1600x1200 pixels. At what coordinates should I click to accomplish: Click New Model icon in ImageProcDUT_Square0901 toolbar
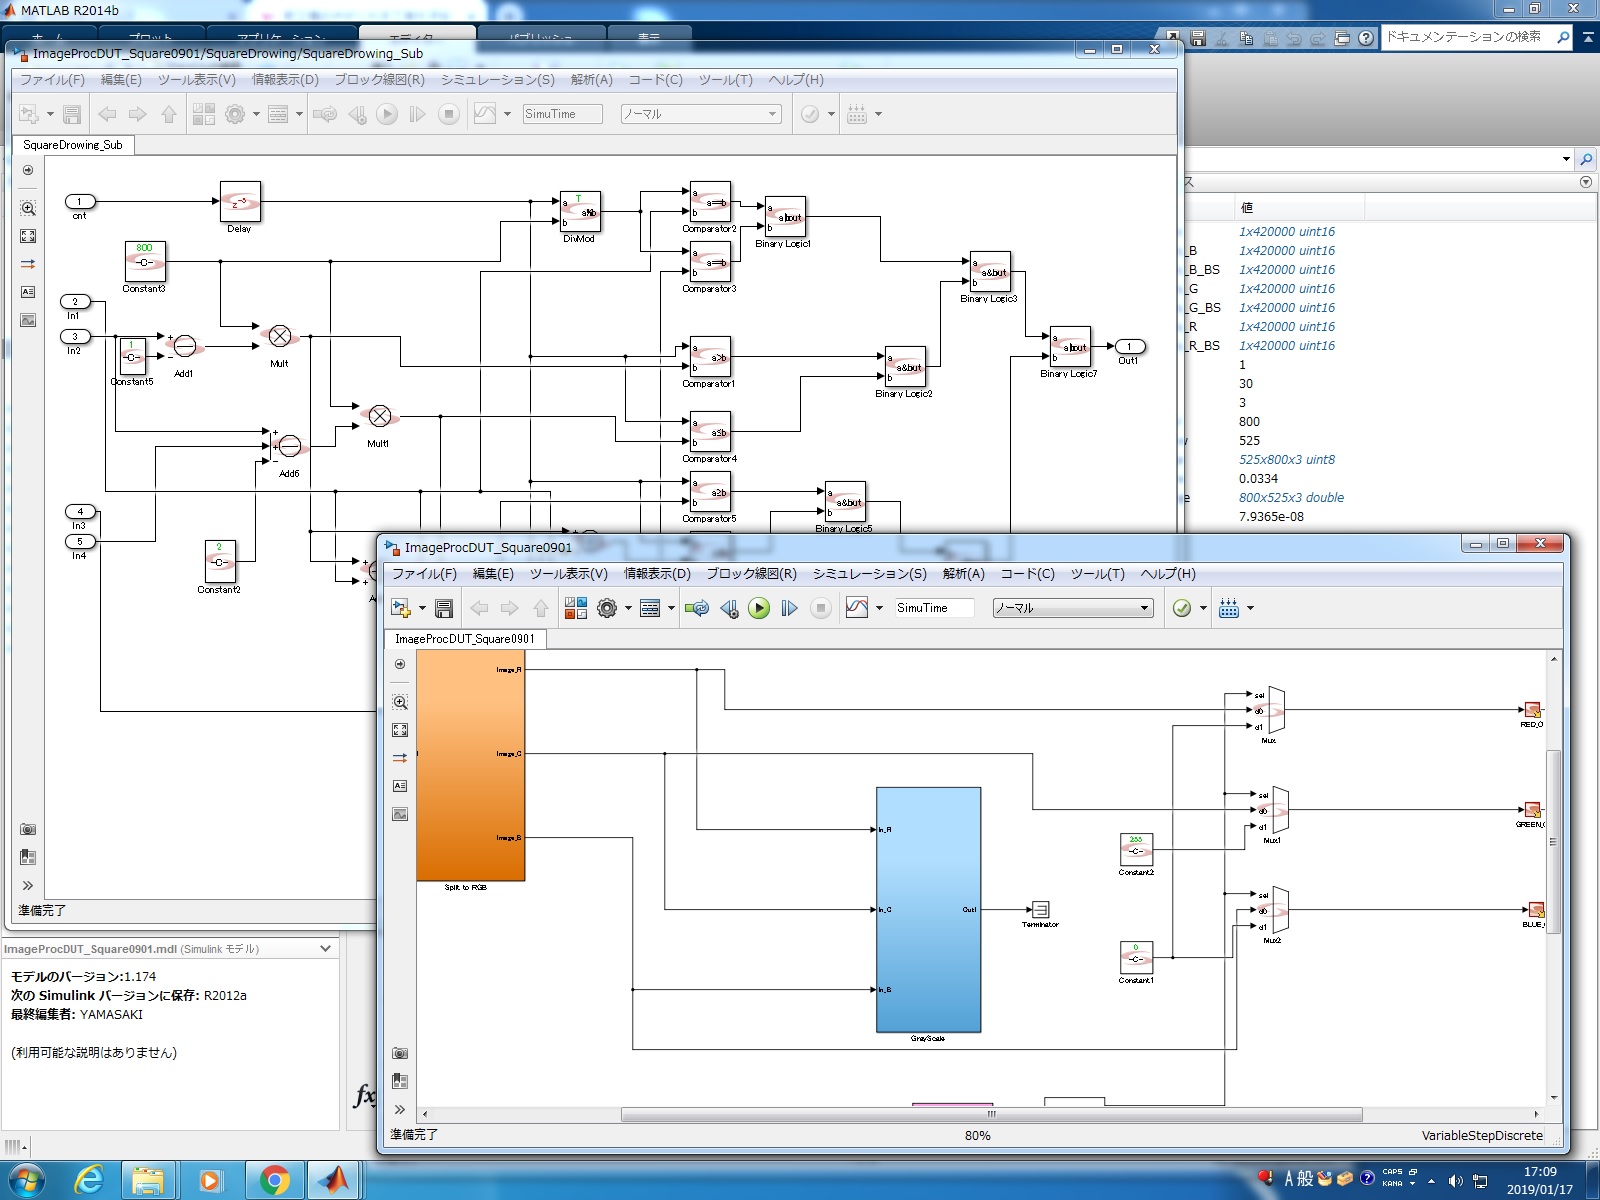click(401, 608)
